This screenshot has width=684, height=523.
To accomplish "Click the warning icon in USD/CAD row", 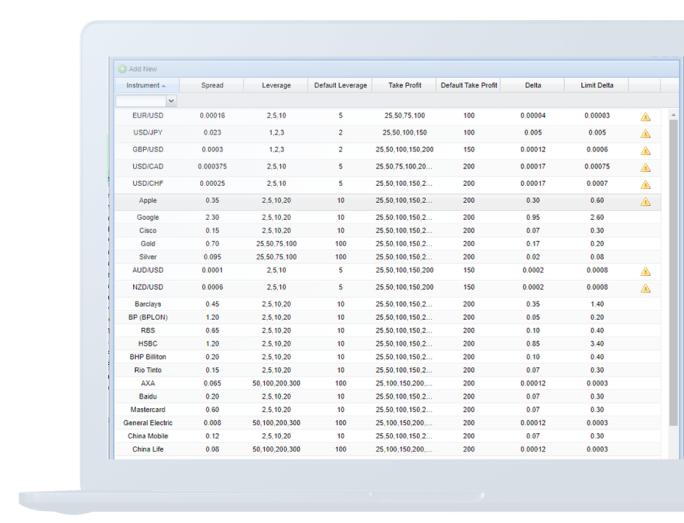I will pyautogui.click(x=646, y=167).
